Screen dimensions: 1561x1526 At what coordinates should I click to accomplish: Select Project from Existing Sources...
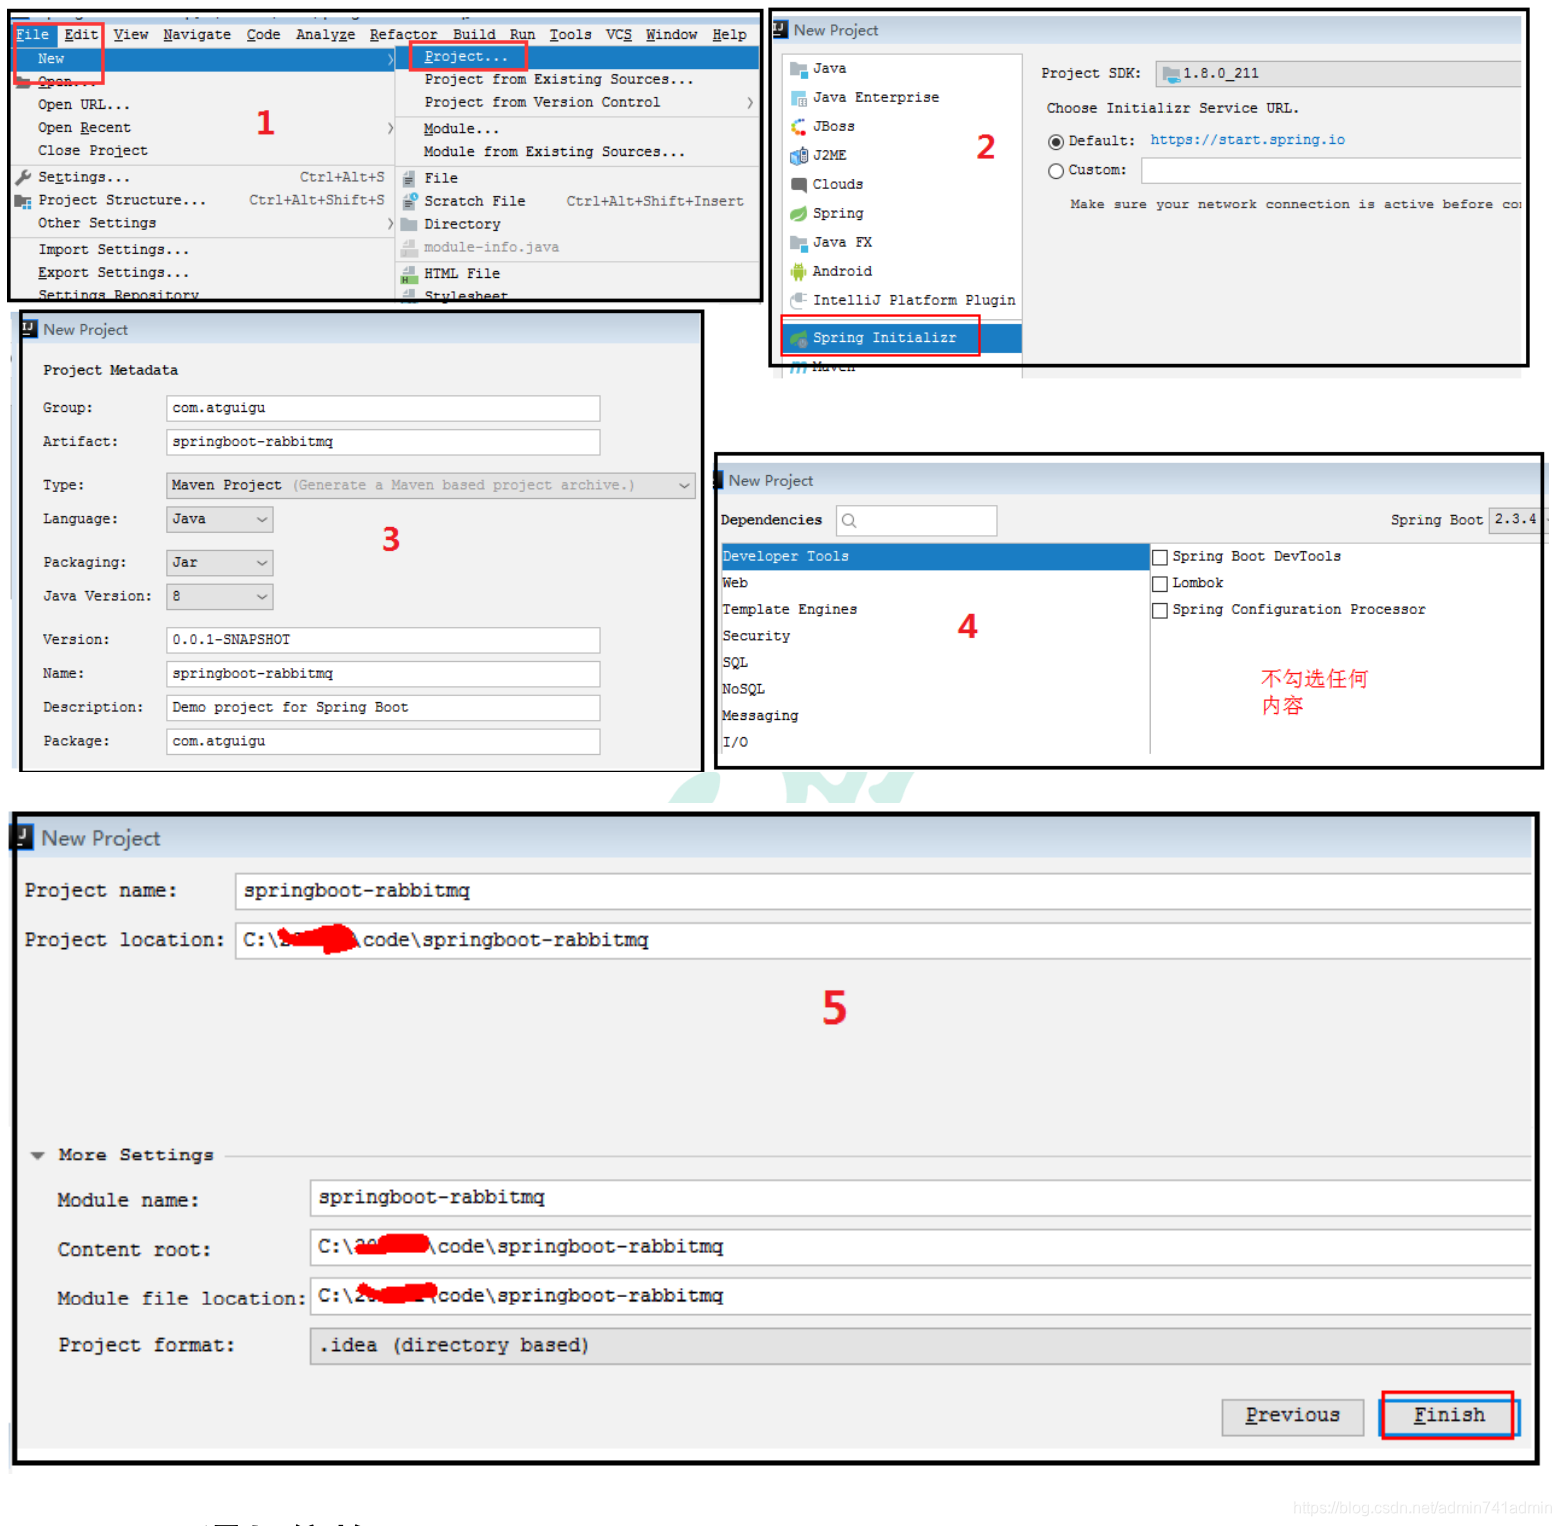pyautogui.click(x=558, y=79)
